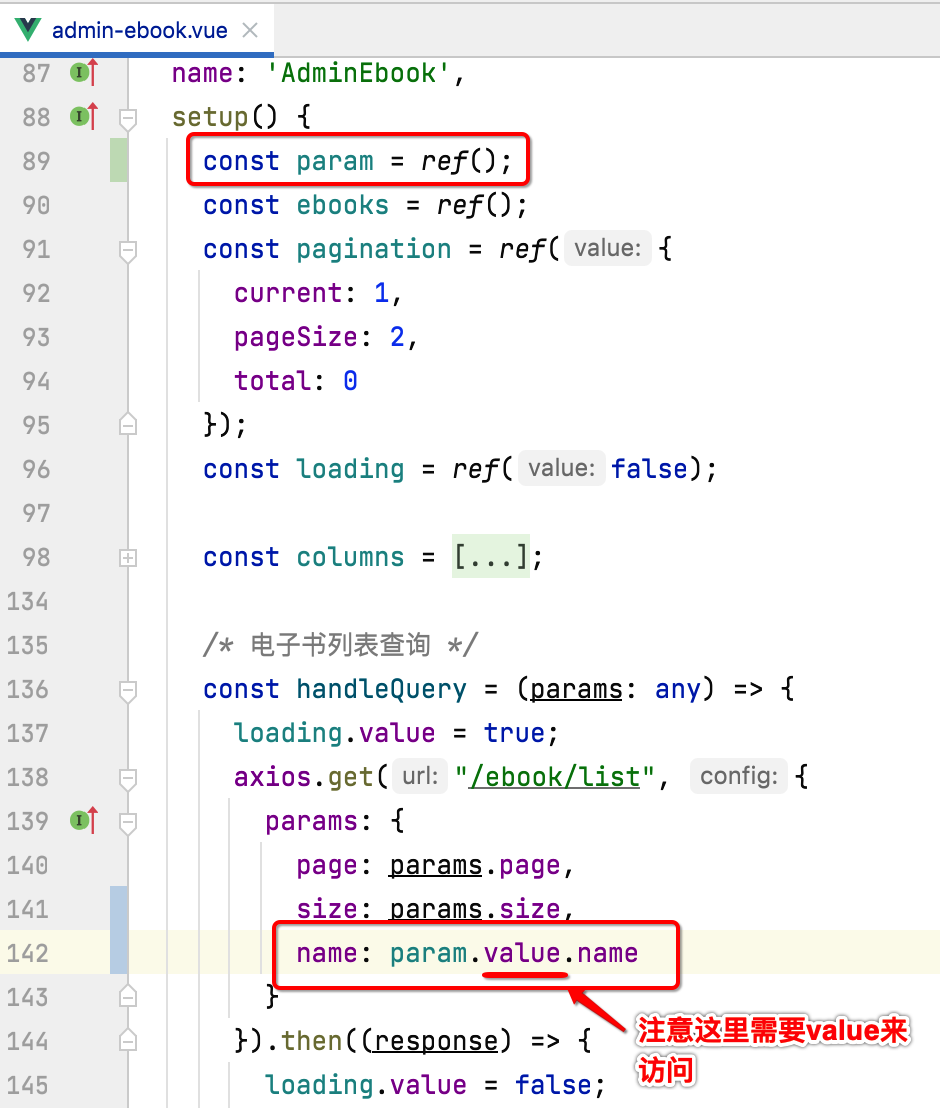The width and height of the screenshot is (940, 1108).
Task: Click the Vue file icon on the tab
Action: [28, 30]
